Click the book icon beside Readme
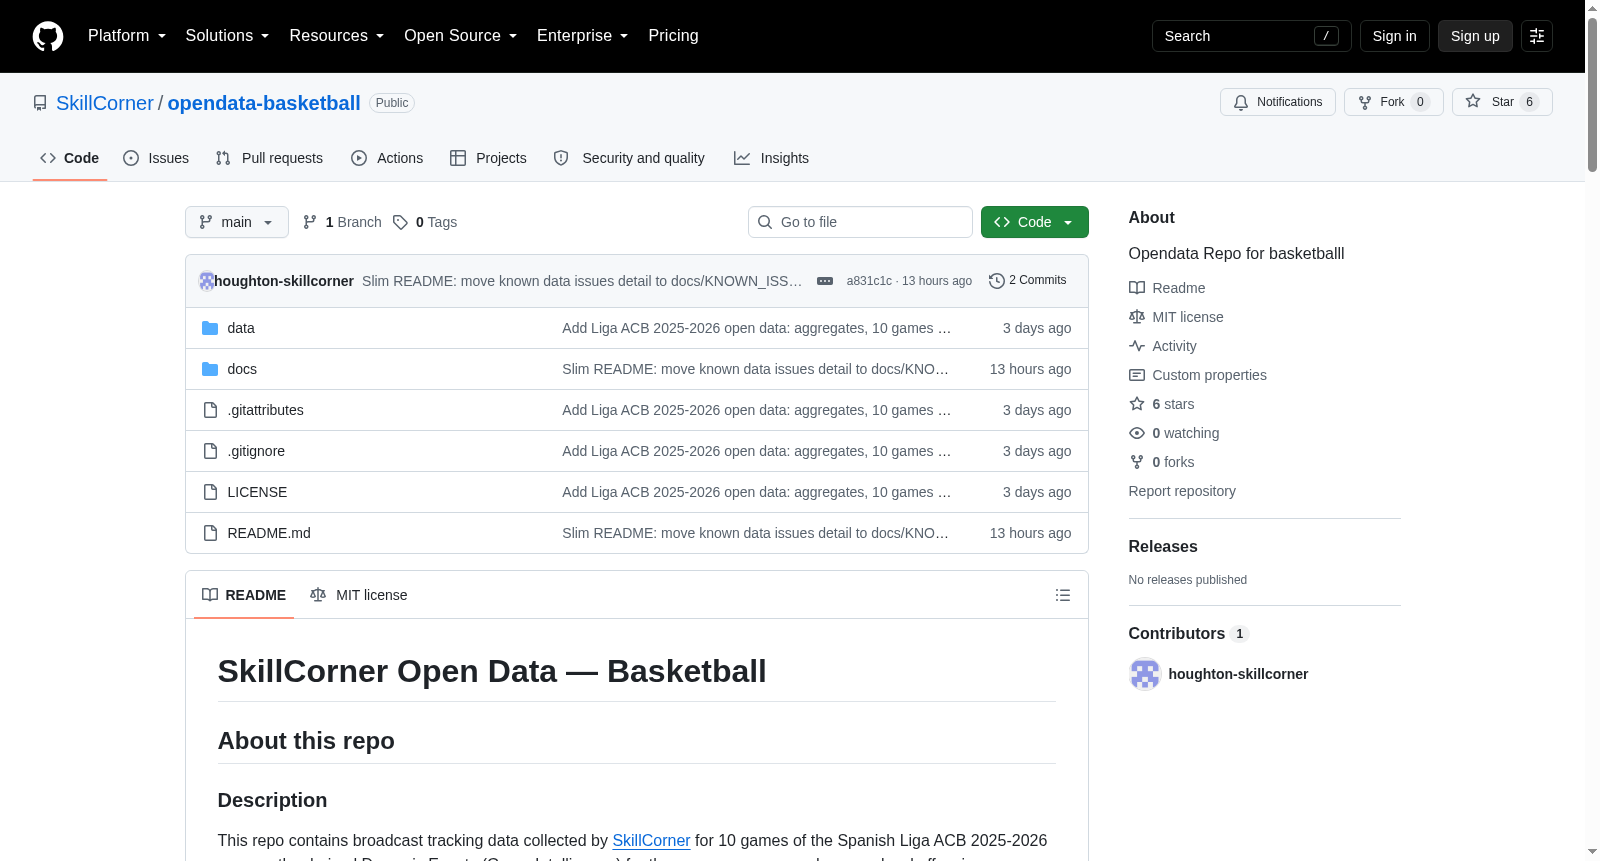Image resolution: width=1600 pixels, height=861 pixels. tap(1137, 288)
